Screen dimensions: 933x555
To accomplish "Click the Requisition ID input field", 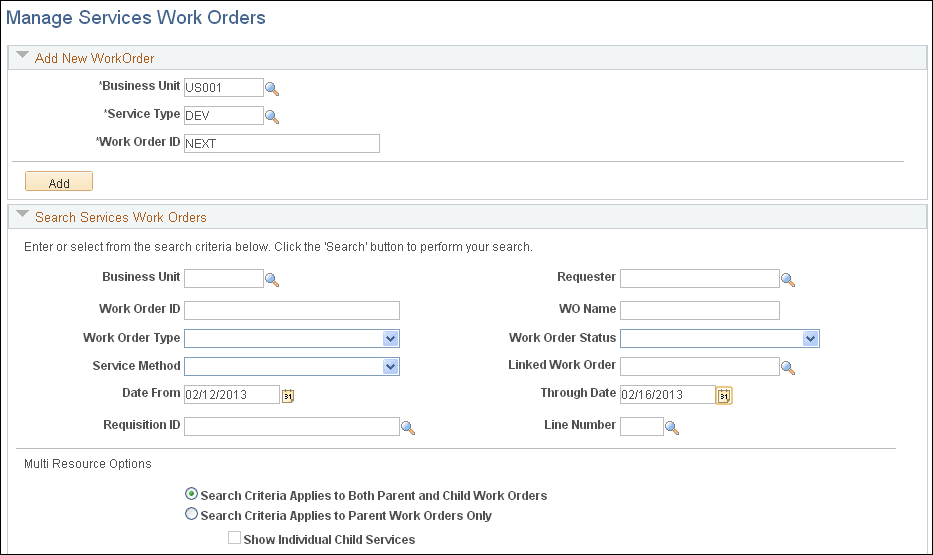I will [x=292, y=427].
